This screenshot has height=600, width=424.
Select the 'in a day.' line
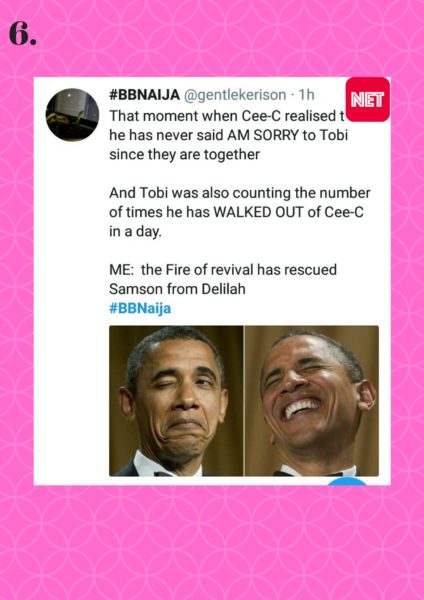[135, 232]
